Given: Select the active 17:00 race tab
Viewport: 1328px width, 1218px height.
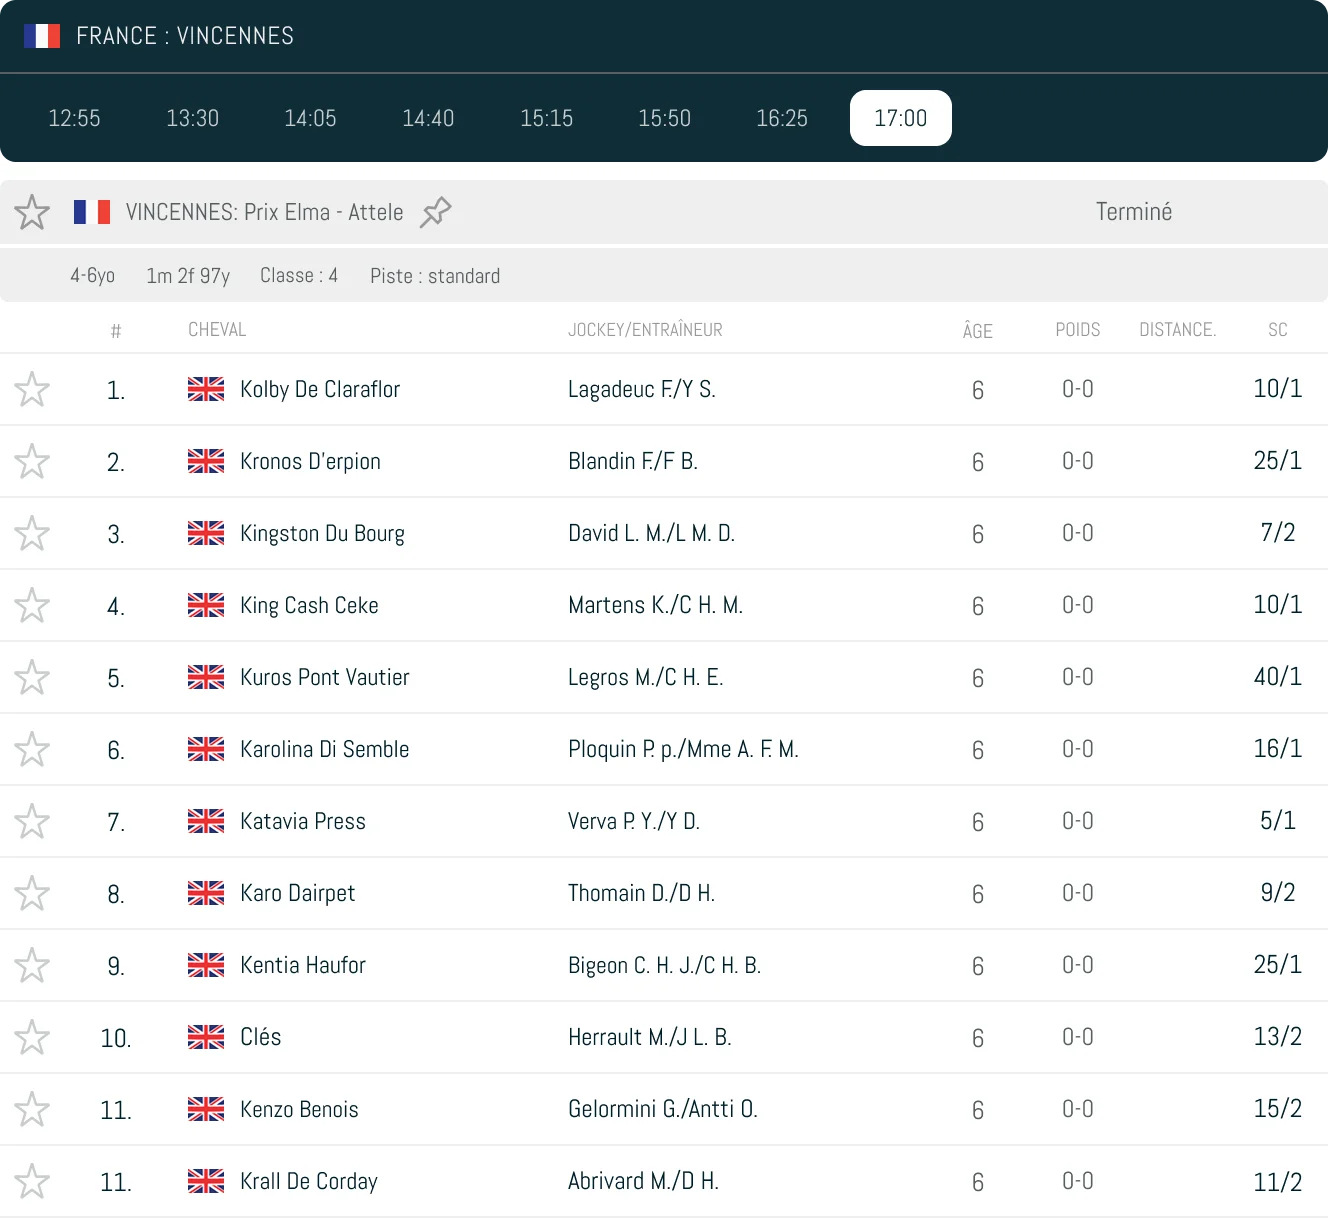Looking at the screenshot, I should (900, 118).
